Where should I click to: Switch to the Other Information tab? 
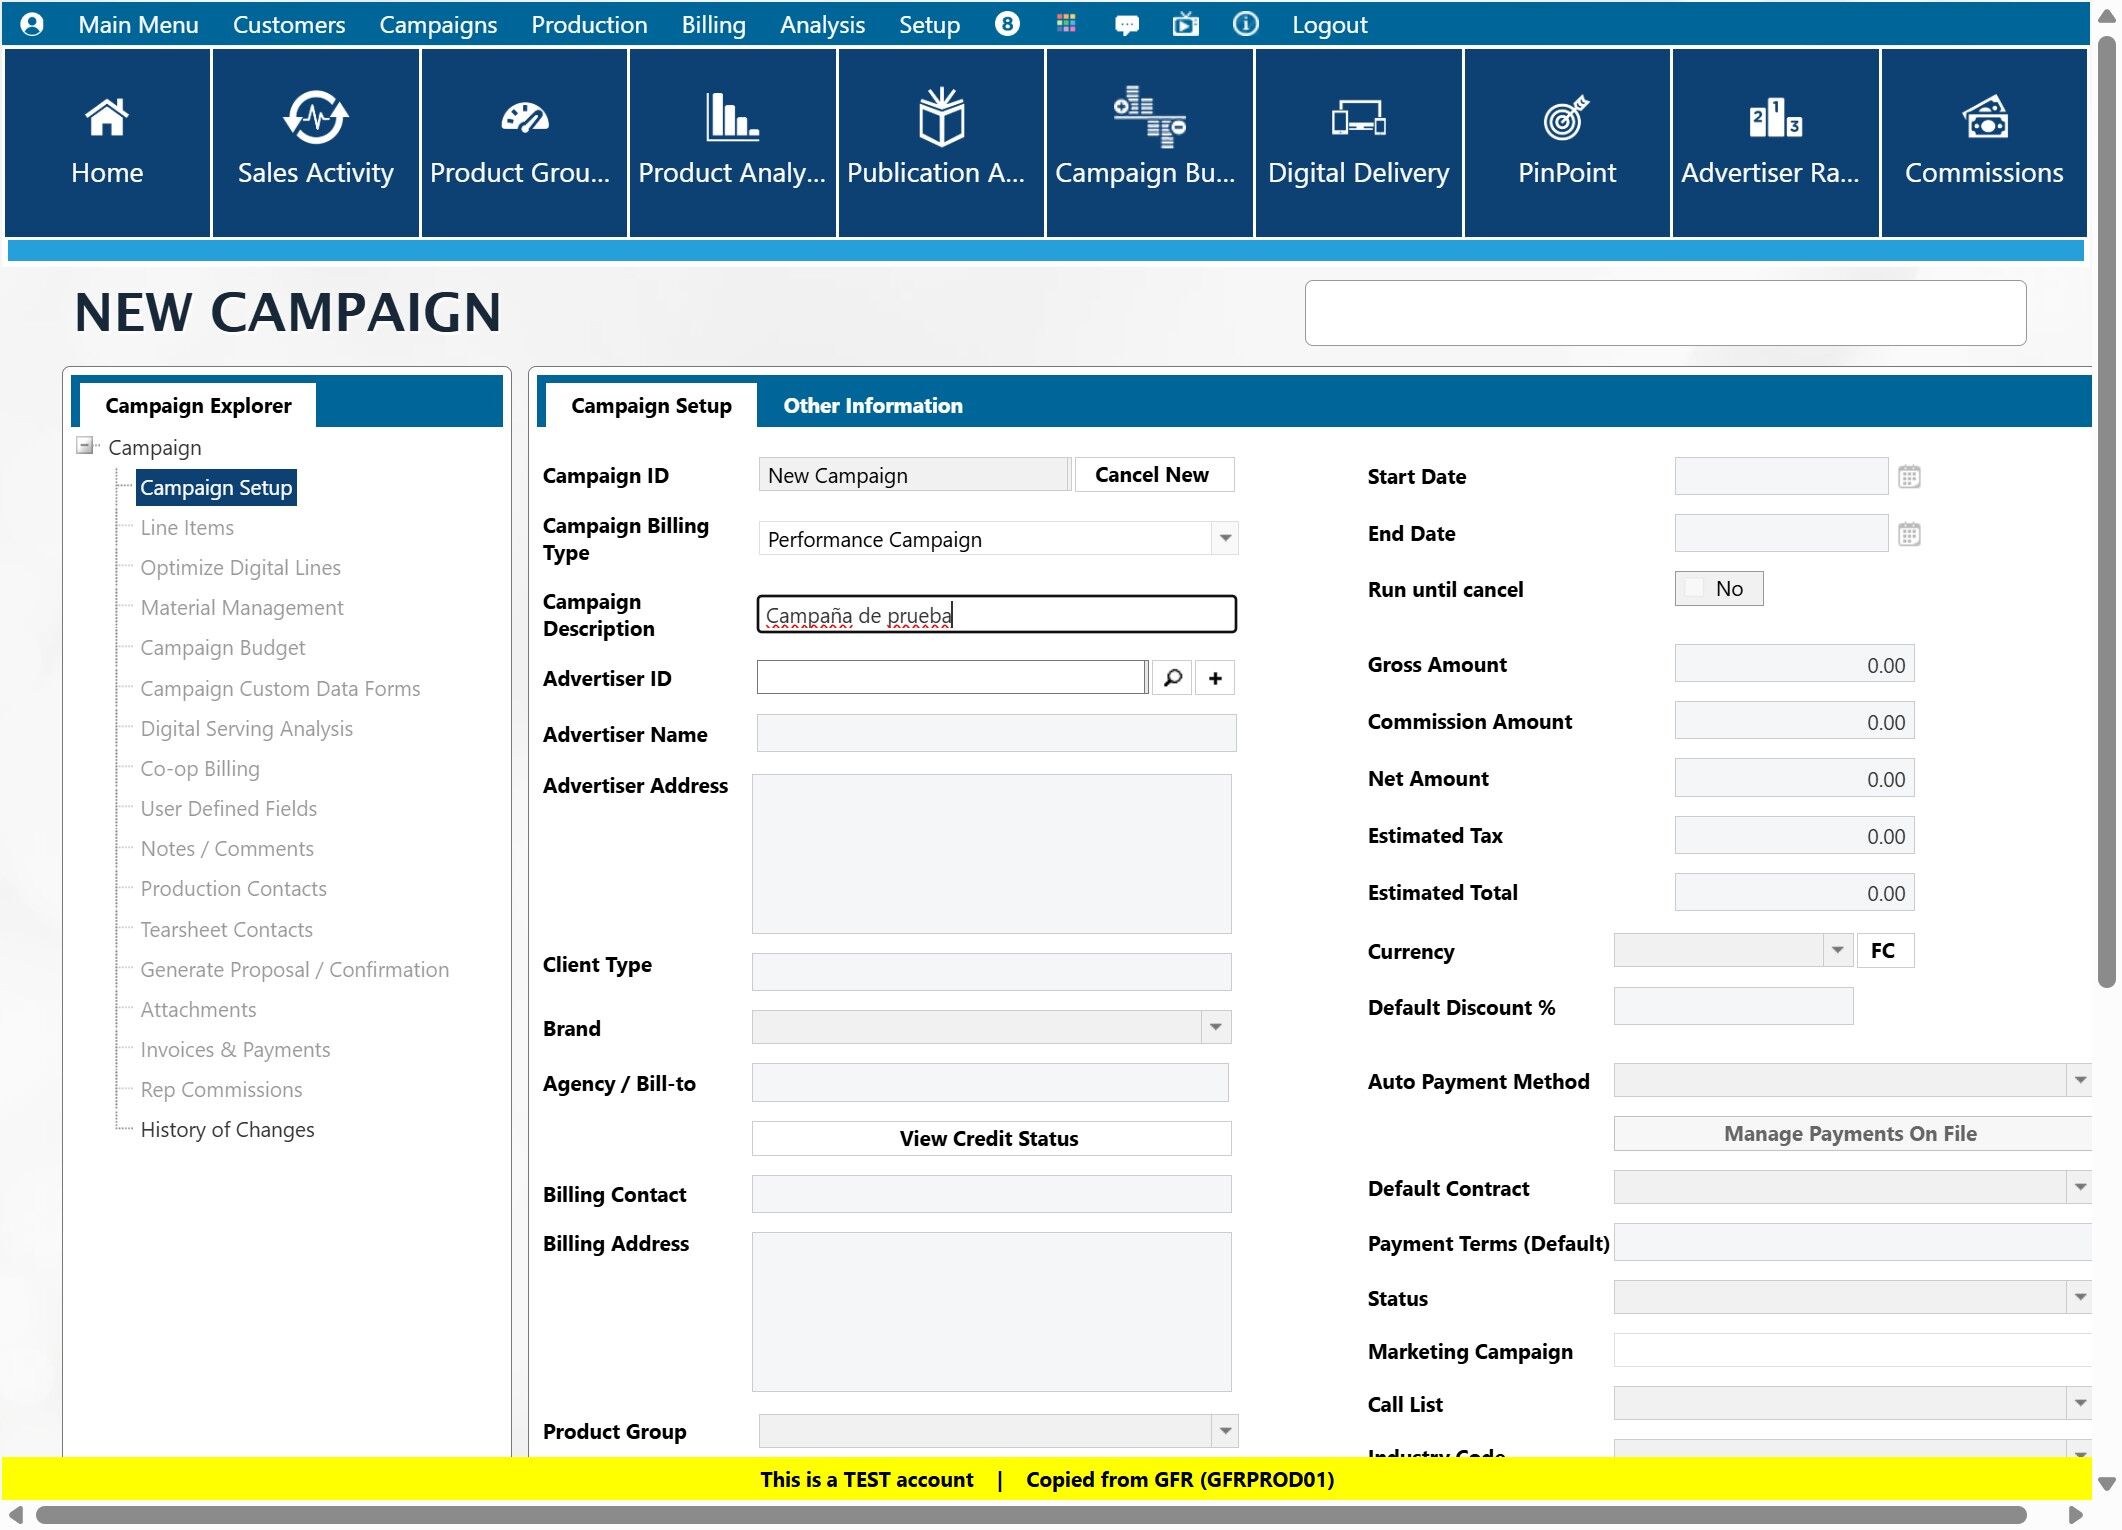(x=872, y=406)
